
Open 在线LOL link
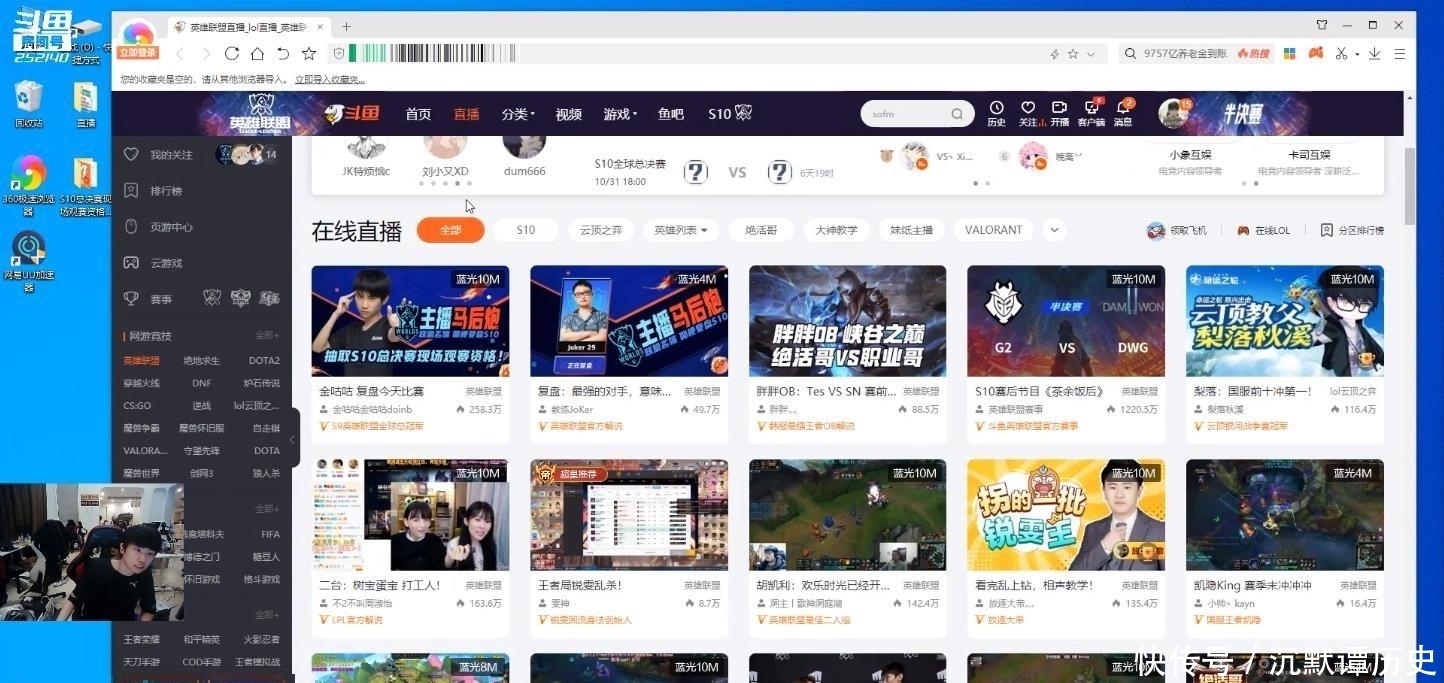1264,231
